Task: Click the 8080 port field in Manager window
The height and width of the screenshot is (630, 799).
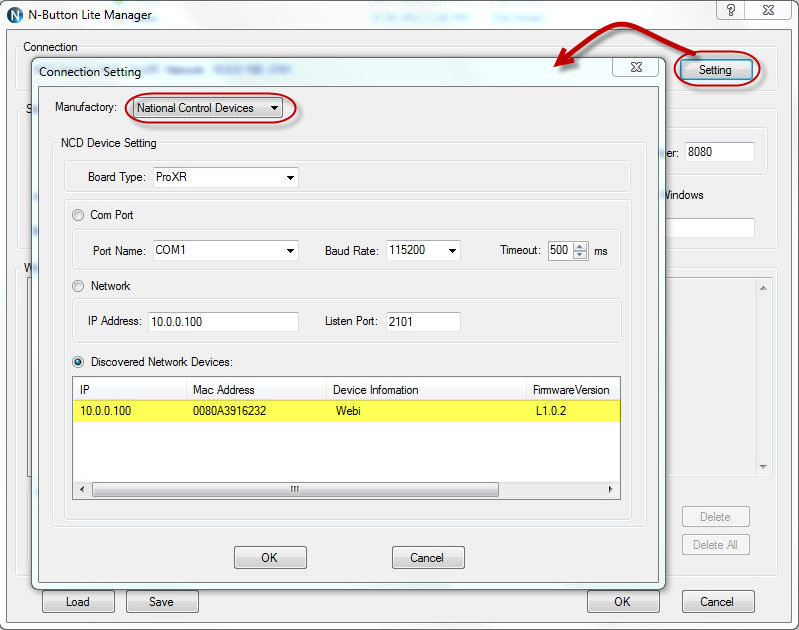Action: pos(719,152)
